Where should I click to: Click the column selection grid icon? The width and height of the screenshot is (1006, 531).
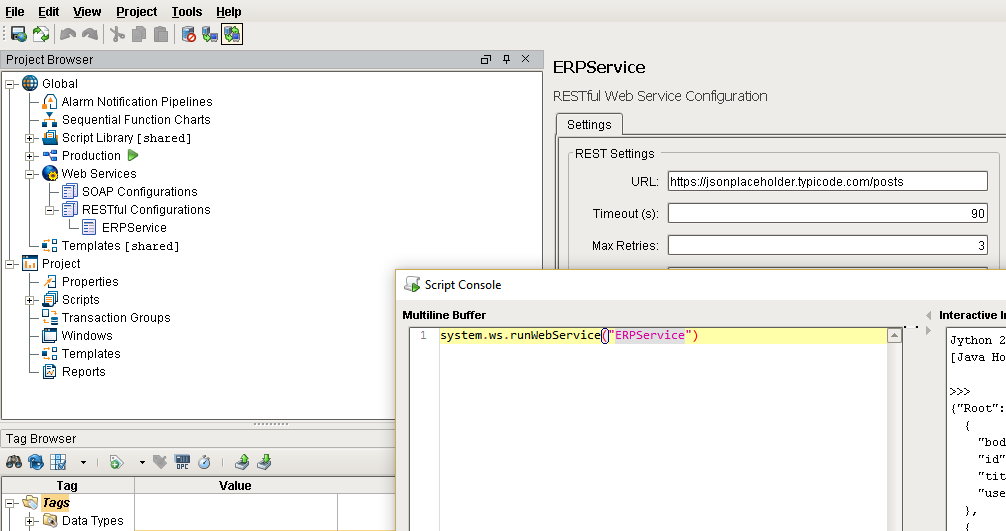tap(58, 462)
